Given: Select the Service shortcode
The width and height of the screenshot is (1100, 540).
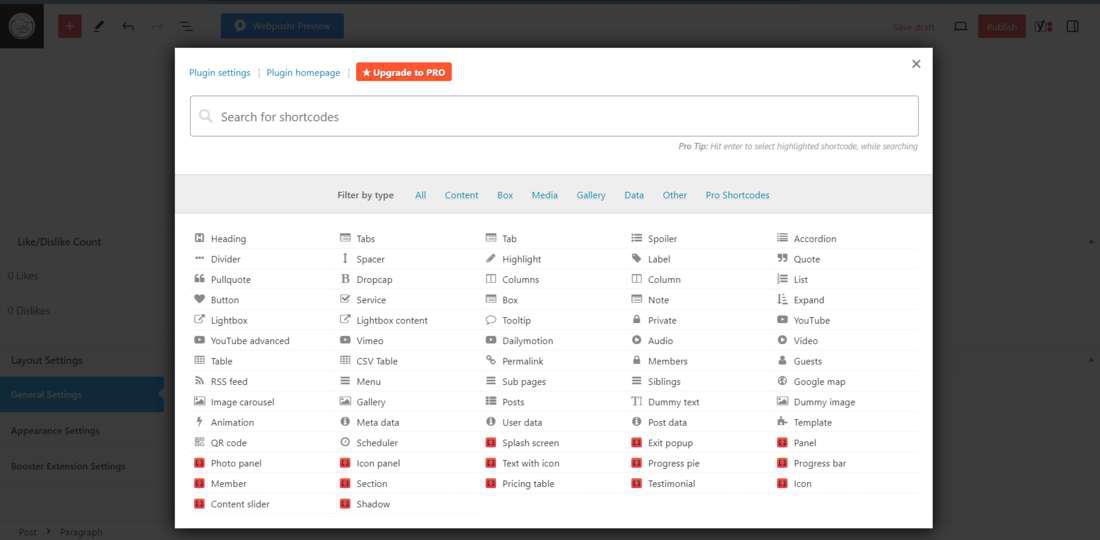Looking at the screenshot, I should click(363, 299).
